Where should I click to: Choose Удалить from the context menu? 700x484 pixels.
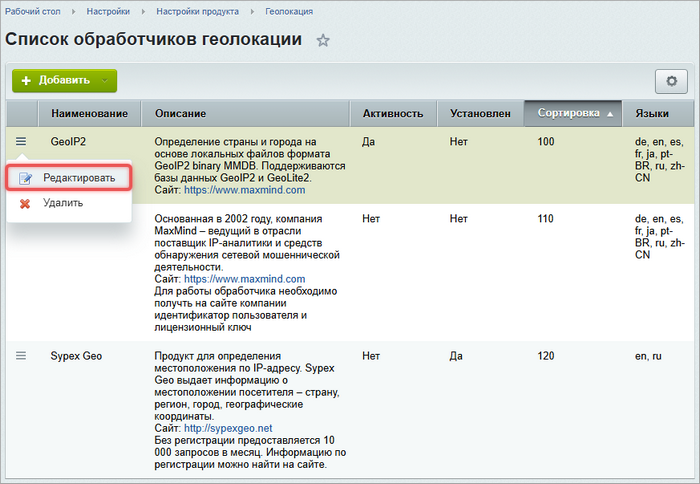(x=63, y=203)
